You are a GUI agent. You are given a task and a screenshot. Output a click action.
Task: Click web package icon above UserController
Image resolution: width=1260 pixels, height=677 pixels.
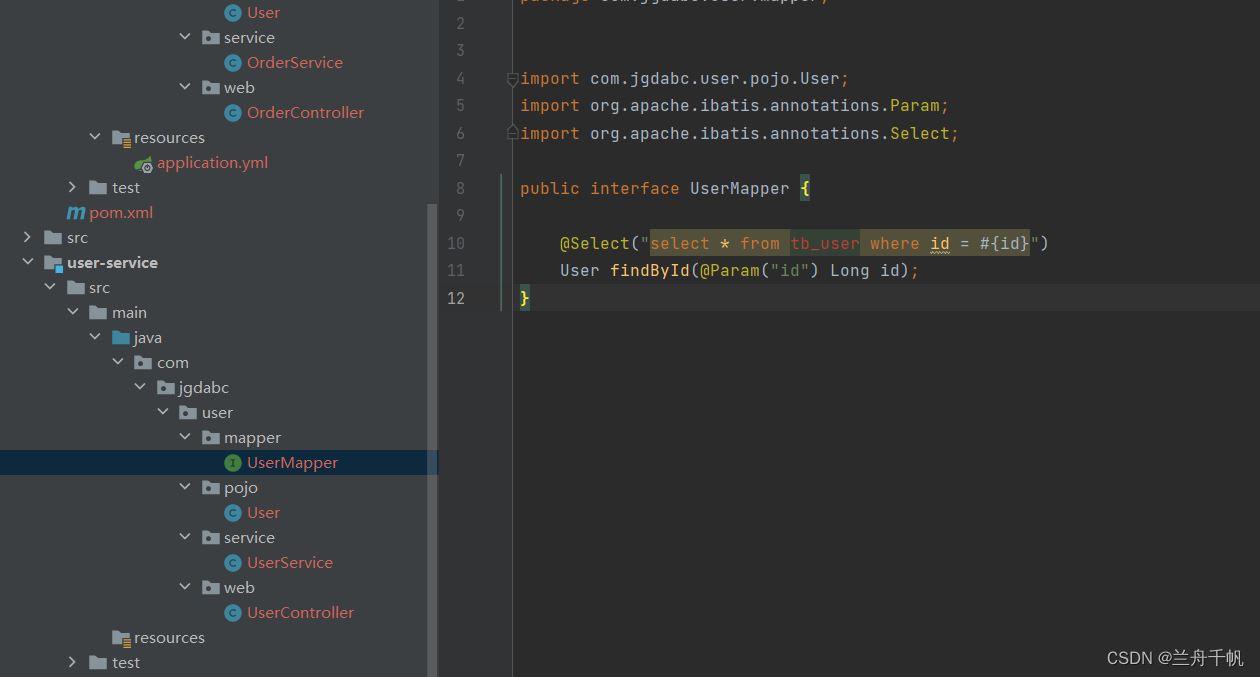pyautogui.click(x=210, y=588)
